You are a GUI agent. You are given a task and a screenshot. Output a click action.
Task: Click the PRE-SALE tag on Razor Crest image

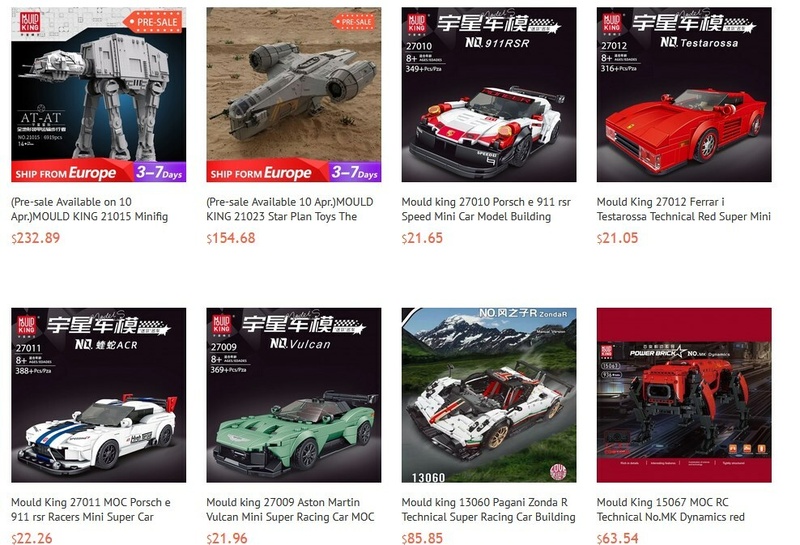click(x=354, y=22)
